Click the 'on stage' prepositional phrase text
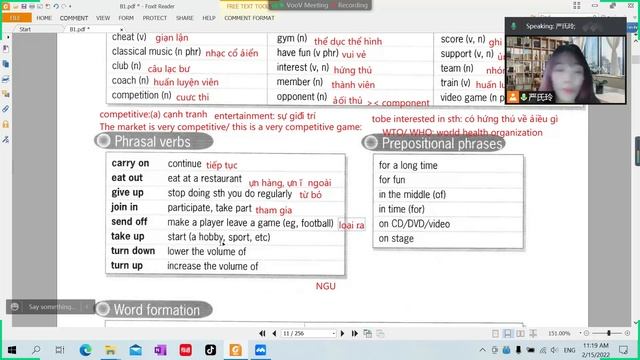The image size is (640, 360). click(x=396, y=239)
